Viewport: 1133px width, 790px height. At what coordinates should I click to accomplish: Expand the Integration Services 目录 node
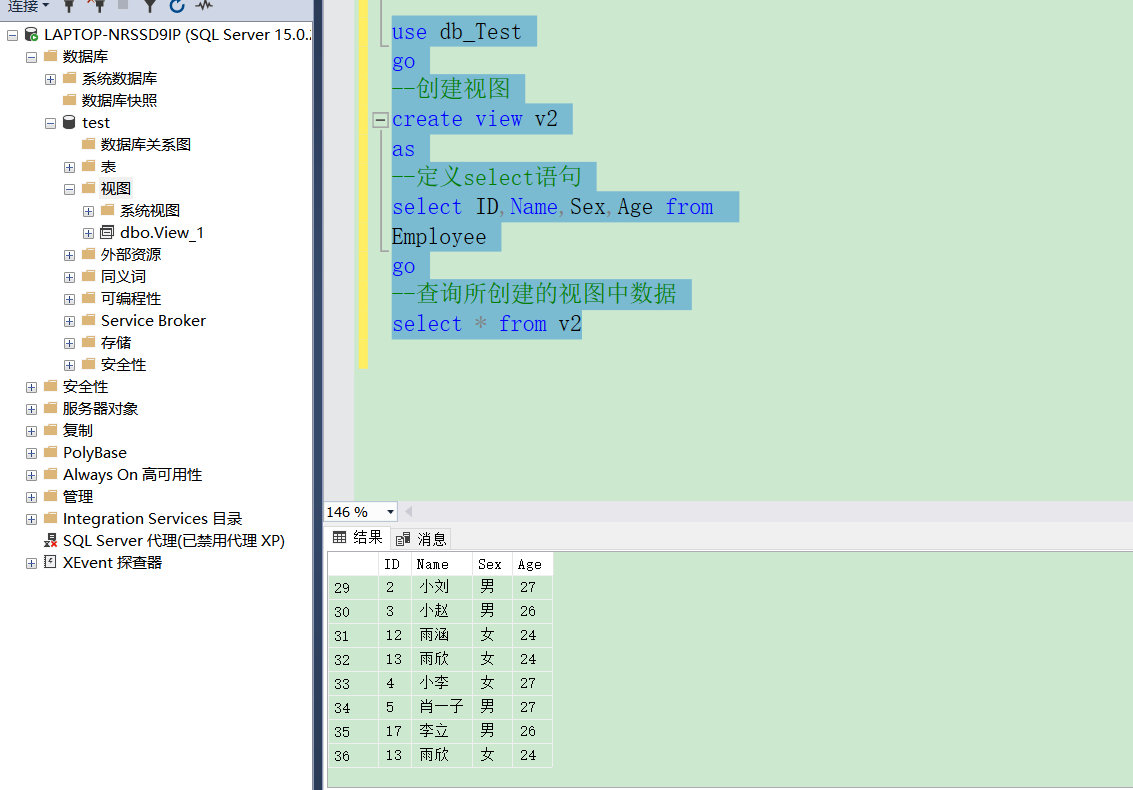click(x=31, y=520)
